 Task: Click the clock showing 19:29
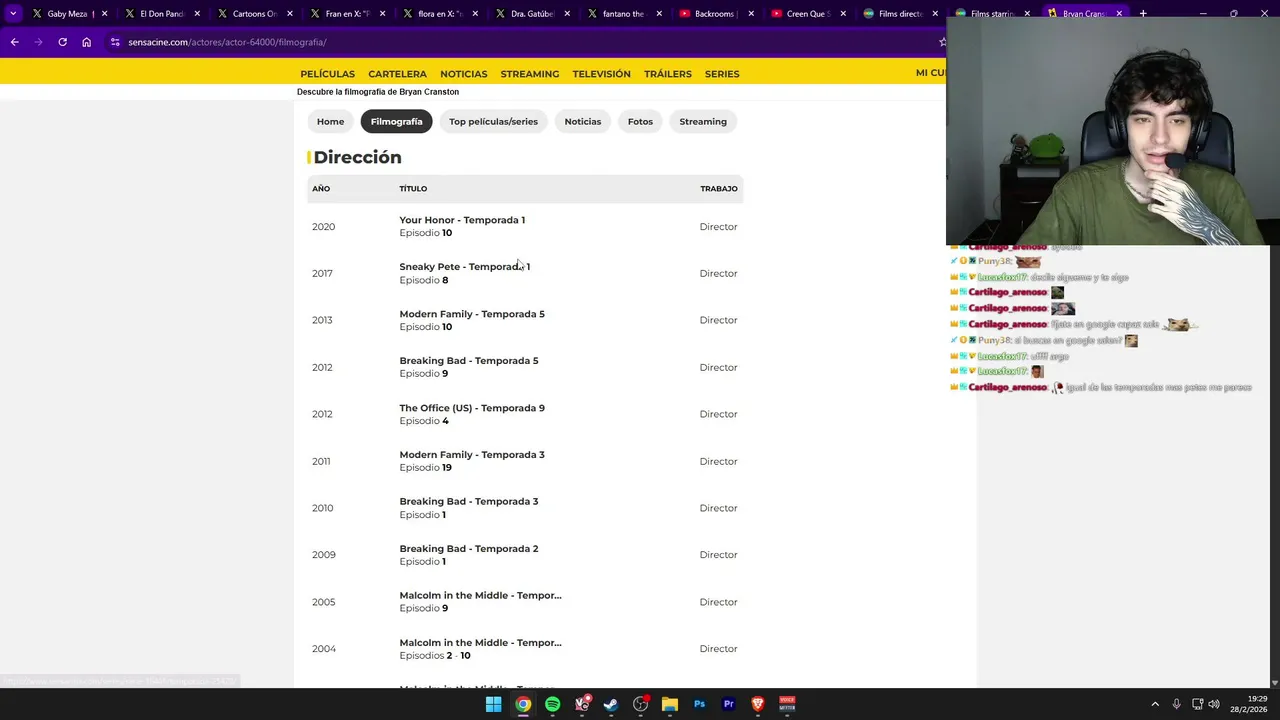[x=1257, y=699]
